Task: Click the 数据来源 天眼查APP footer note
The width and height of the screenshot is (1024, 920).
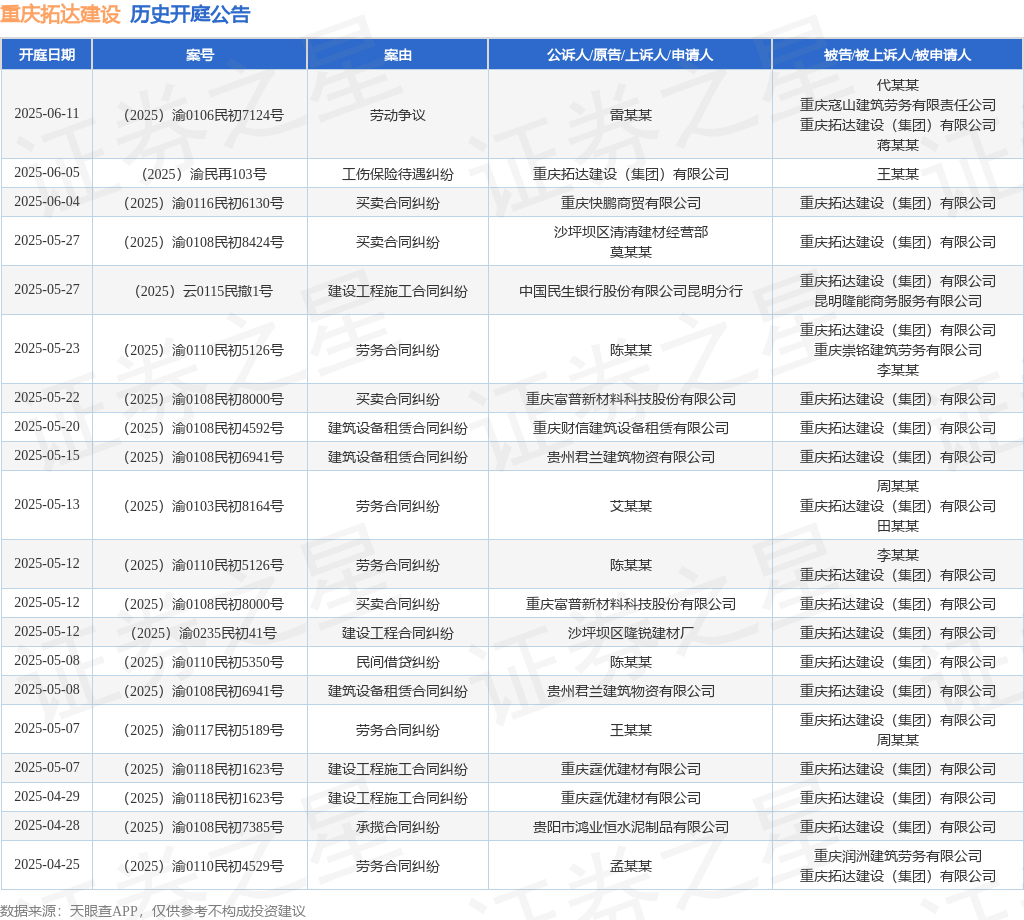Action: coord(153,911)
